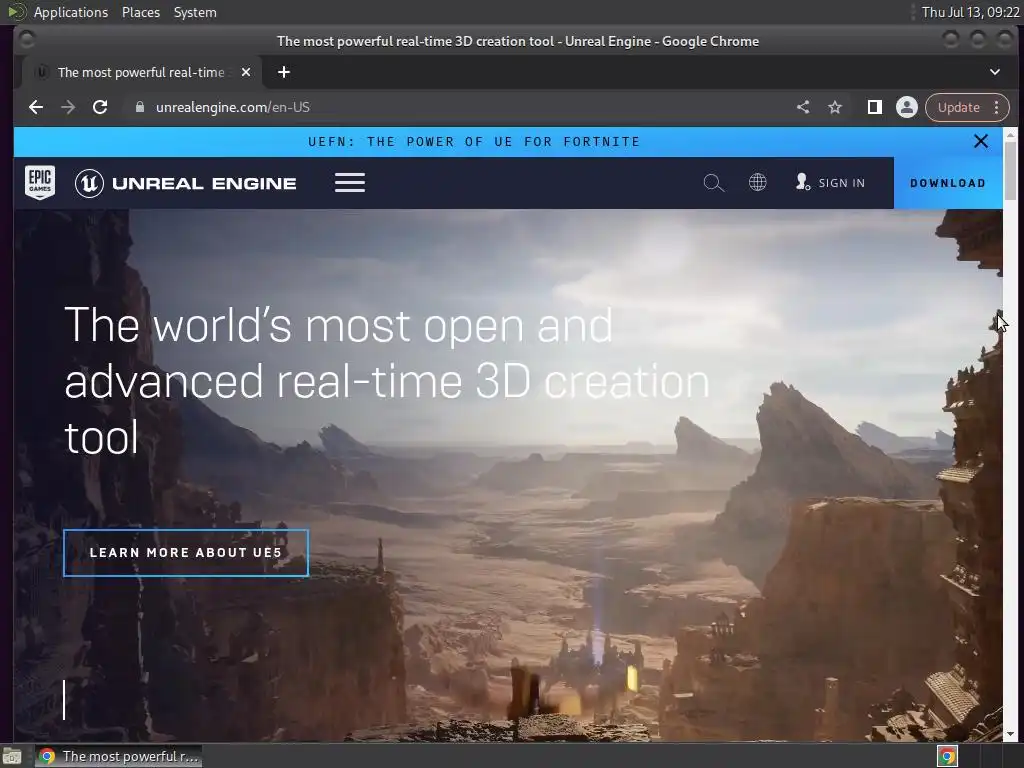Share this page icon
1024x768 pixels.
(803, 107)
